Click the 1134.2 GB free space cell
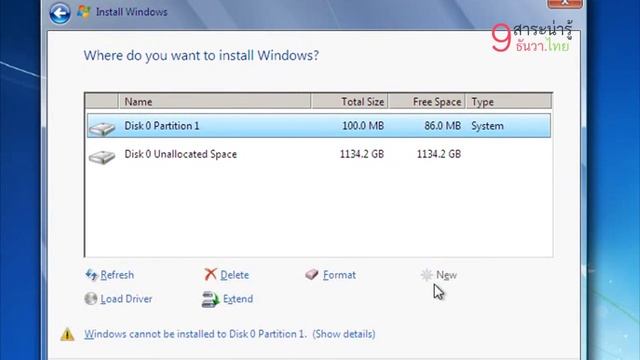This screenshot has width=640, height=360. (439, 154)
